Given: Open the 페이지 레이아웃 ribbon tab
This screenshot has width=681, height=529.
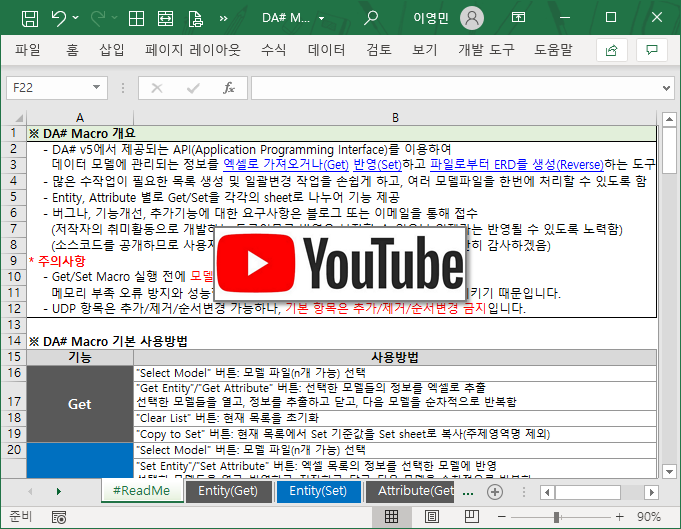Looking at the screenshot, I should click(193, 50).
